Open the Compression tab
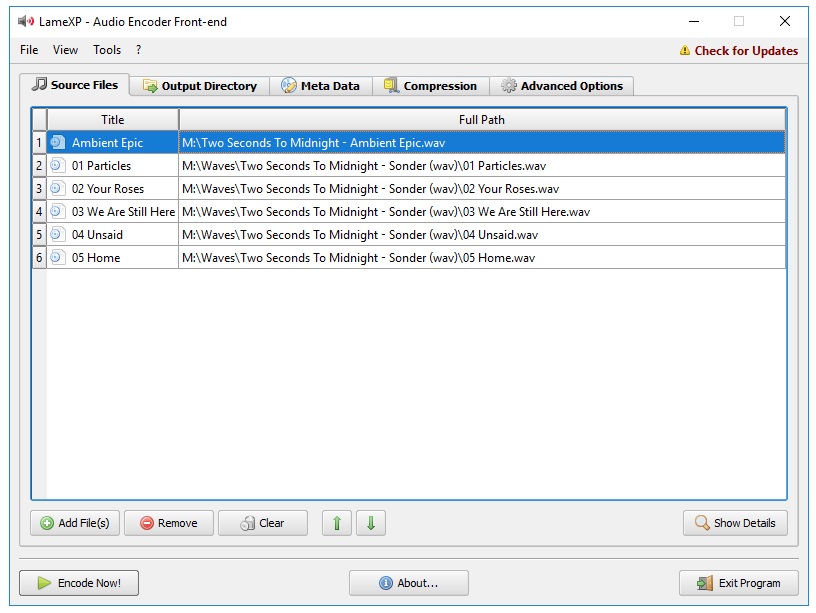This screenshot has width=816, height=613. [431, 86]
